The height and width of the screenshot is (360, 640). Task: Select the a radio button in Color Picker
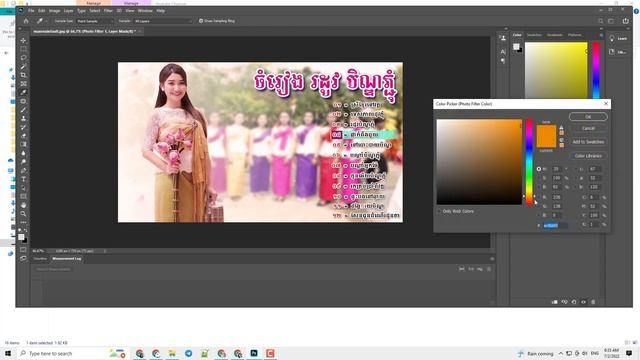tap(576, 178)
